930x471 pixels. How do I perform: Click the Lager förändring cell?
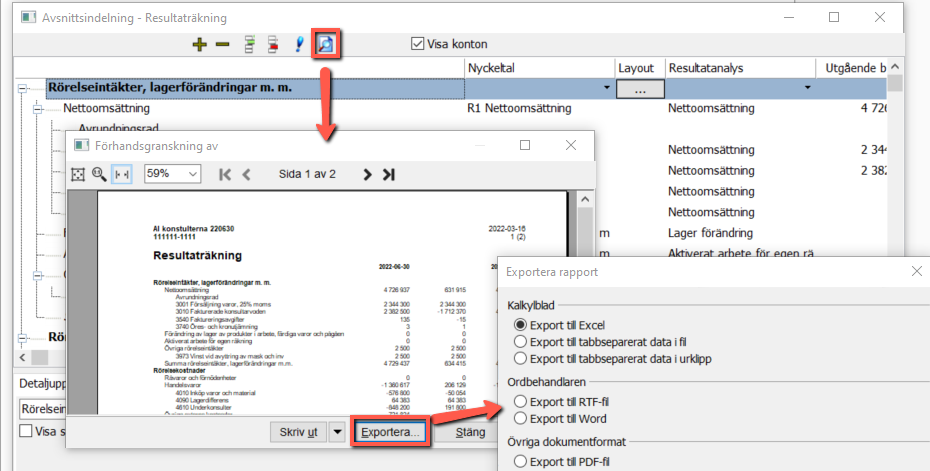coord(710,233)
